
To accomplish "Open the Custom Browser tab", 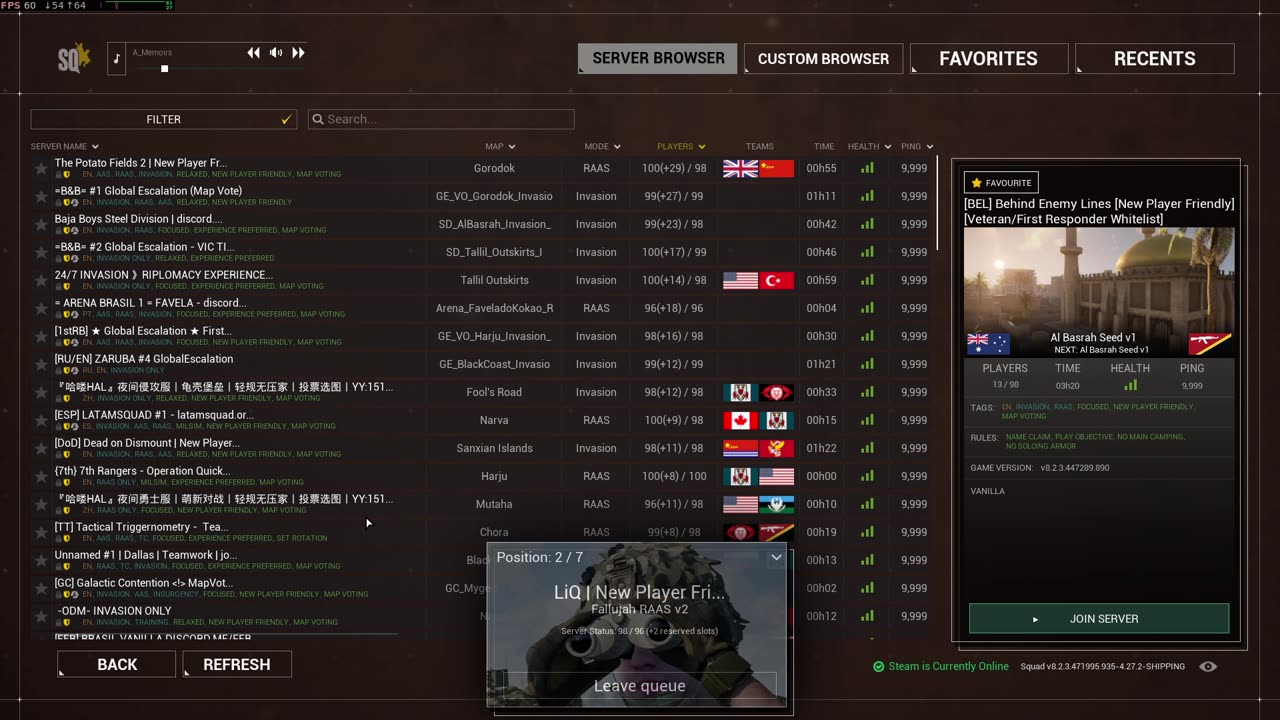I will click(x=823, y=58).
